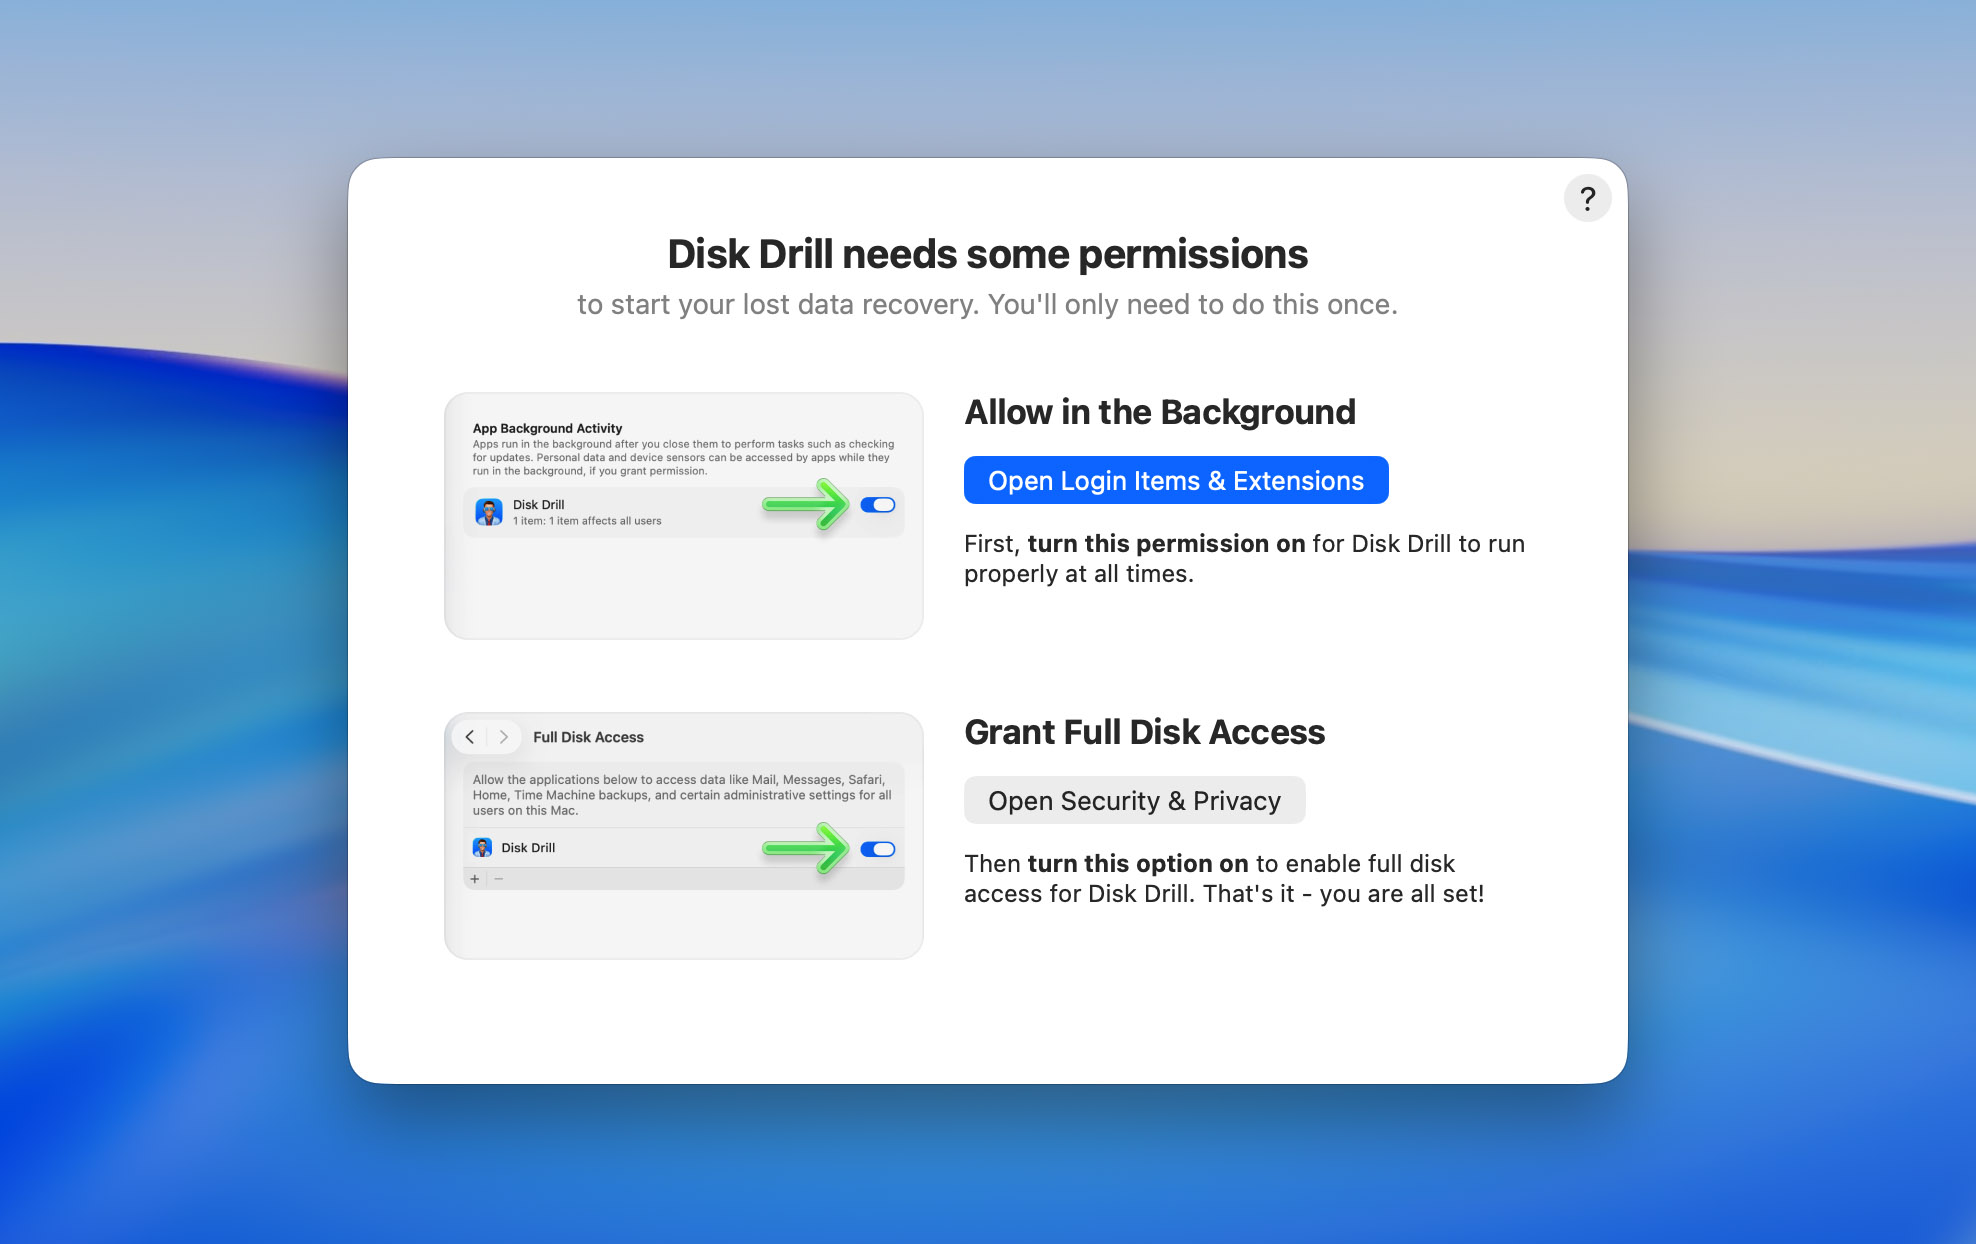Click text "First, turn this permission on"
Screen dimensions: 1976x1244
[1135, 544]
